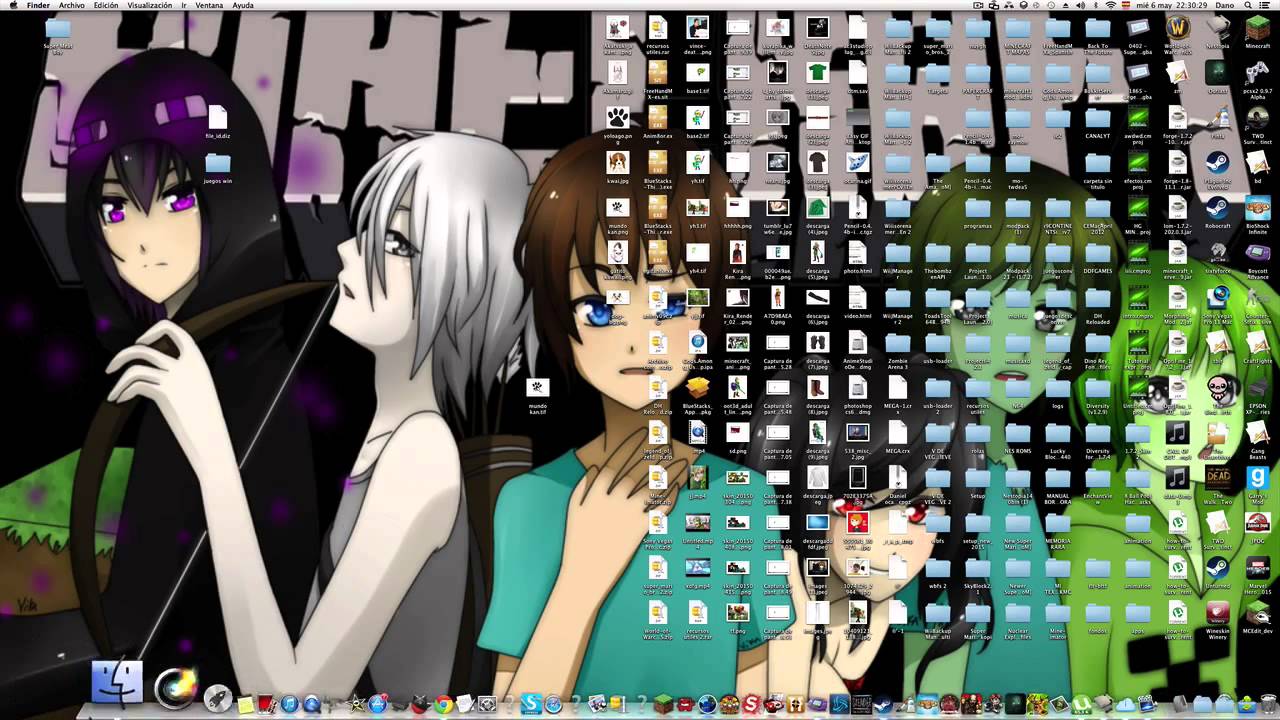Open the DH Reloaded folder

(x=1097, y=298)
